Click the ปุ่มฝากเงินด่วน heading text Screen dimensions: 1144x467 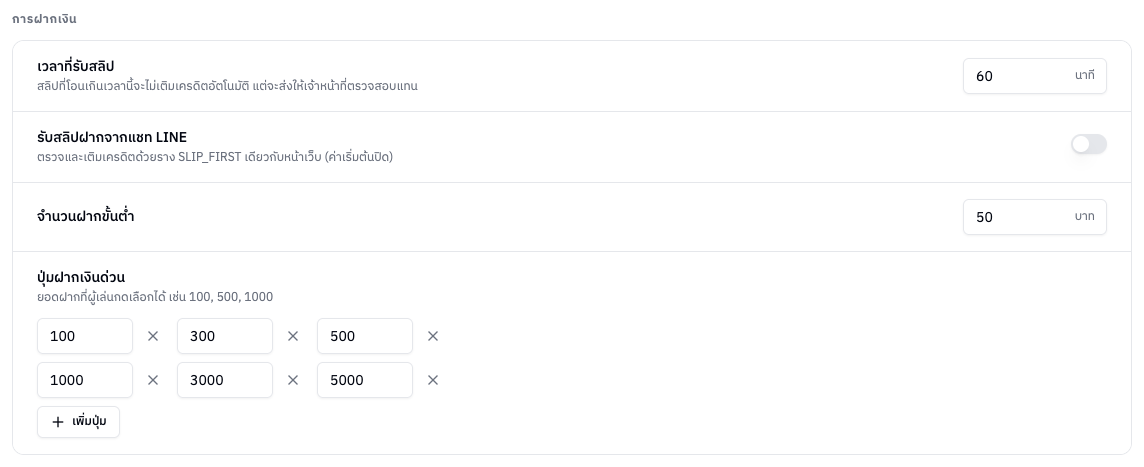[x=81, y=277]
